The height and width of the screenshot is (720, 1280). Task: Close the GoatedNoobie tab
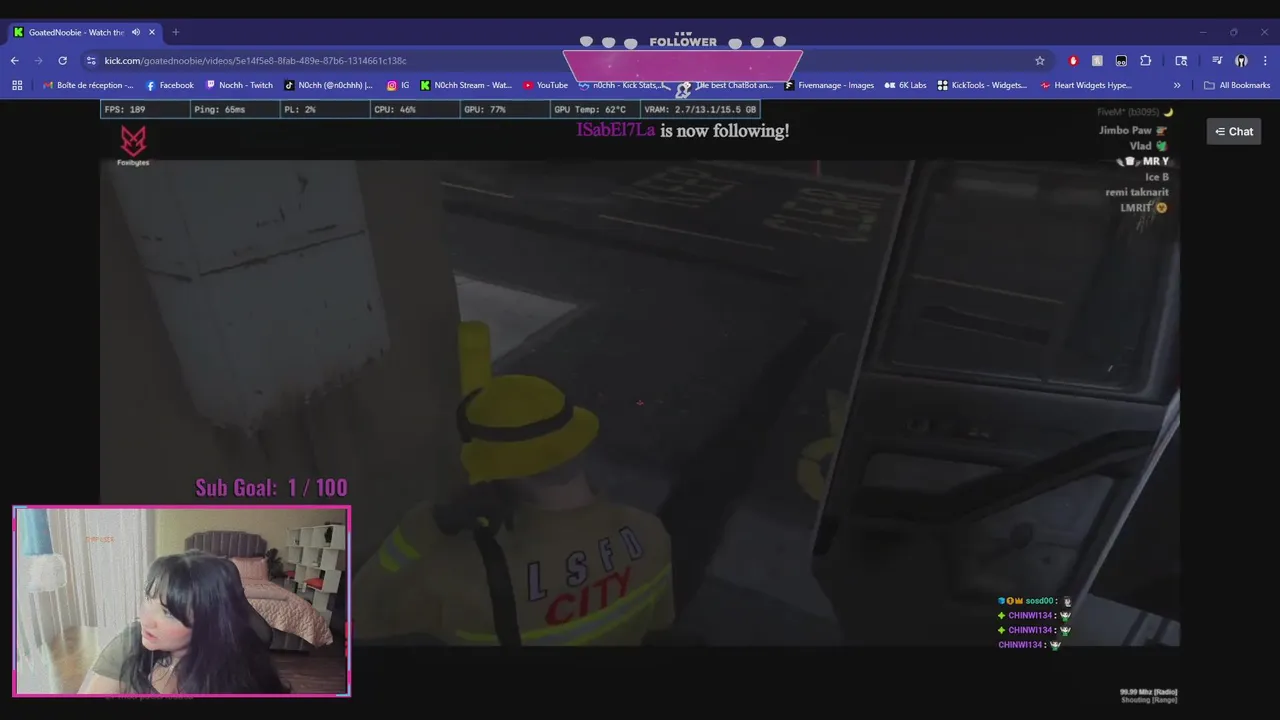[x=152, y=32]
